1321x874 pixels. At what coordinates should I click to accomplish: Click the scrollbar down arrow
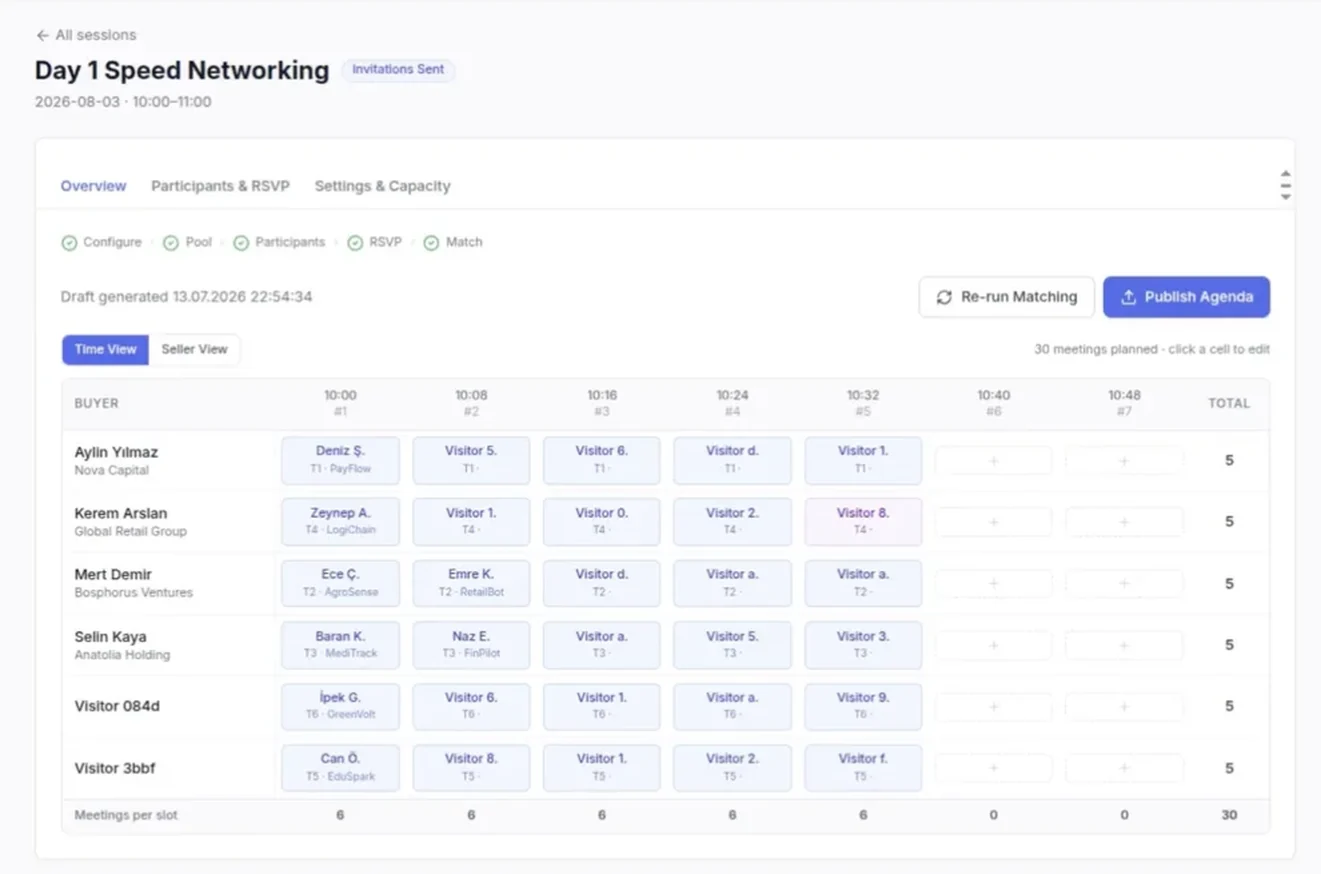click(x=1285, y=196)
